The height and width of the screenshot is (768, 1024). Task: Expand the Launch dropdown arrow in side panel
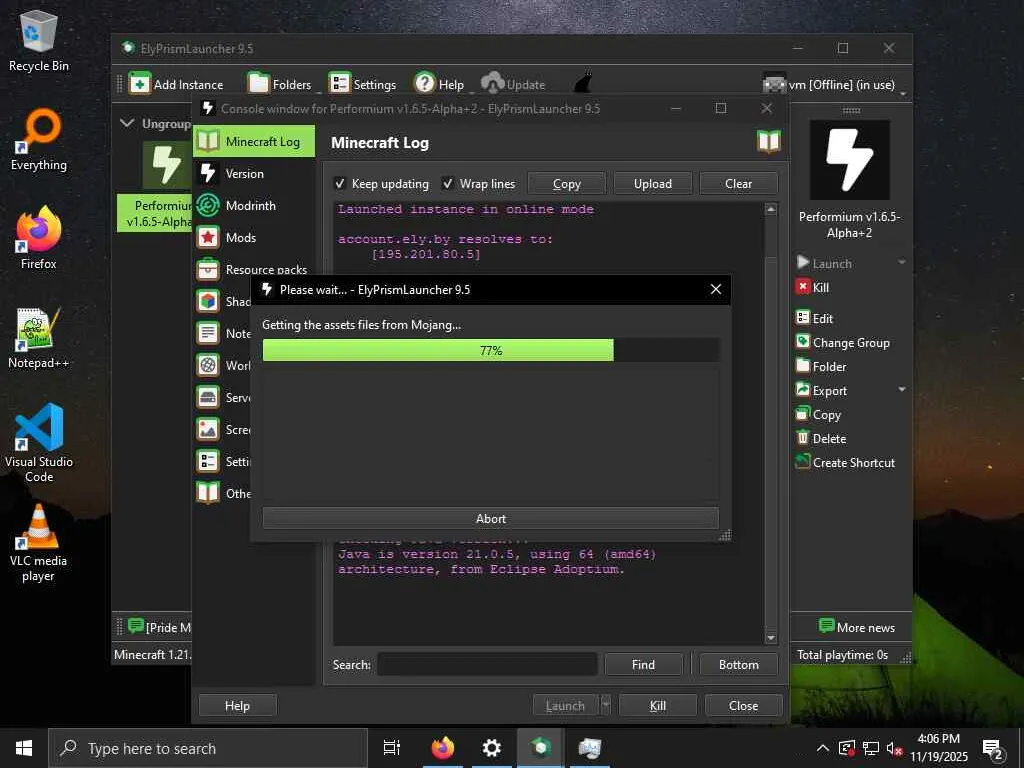point(902,263)
